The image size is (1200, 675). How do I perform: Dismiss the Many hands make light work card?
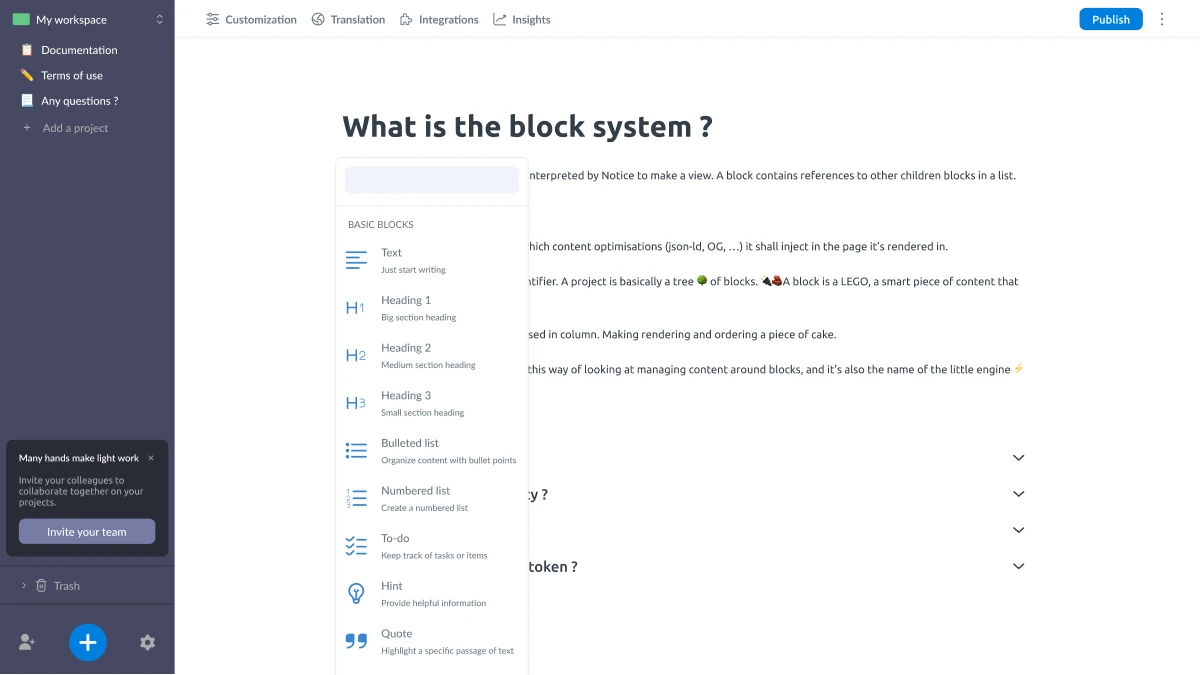(151, 458)
